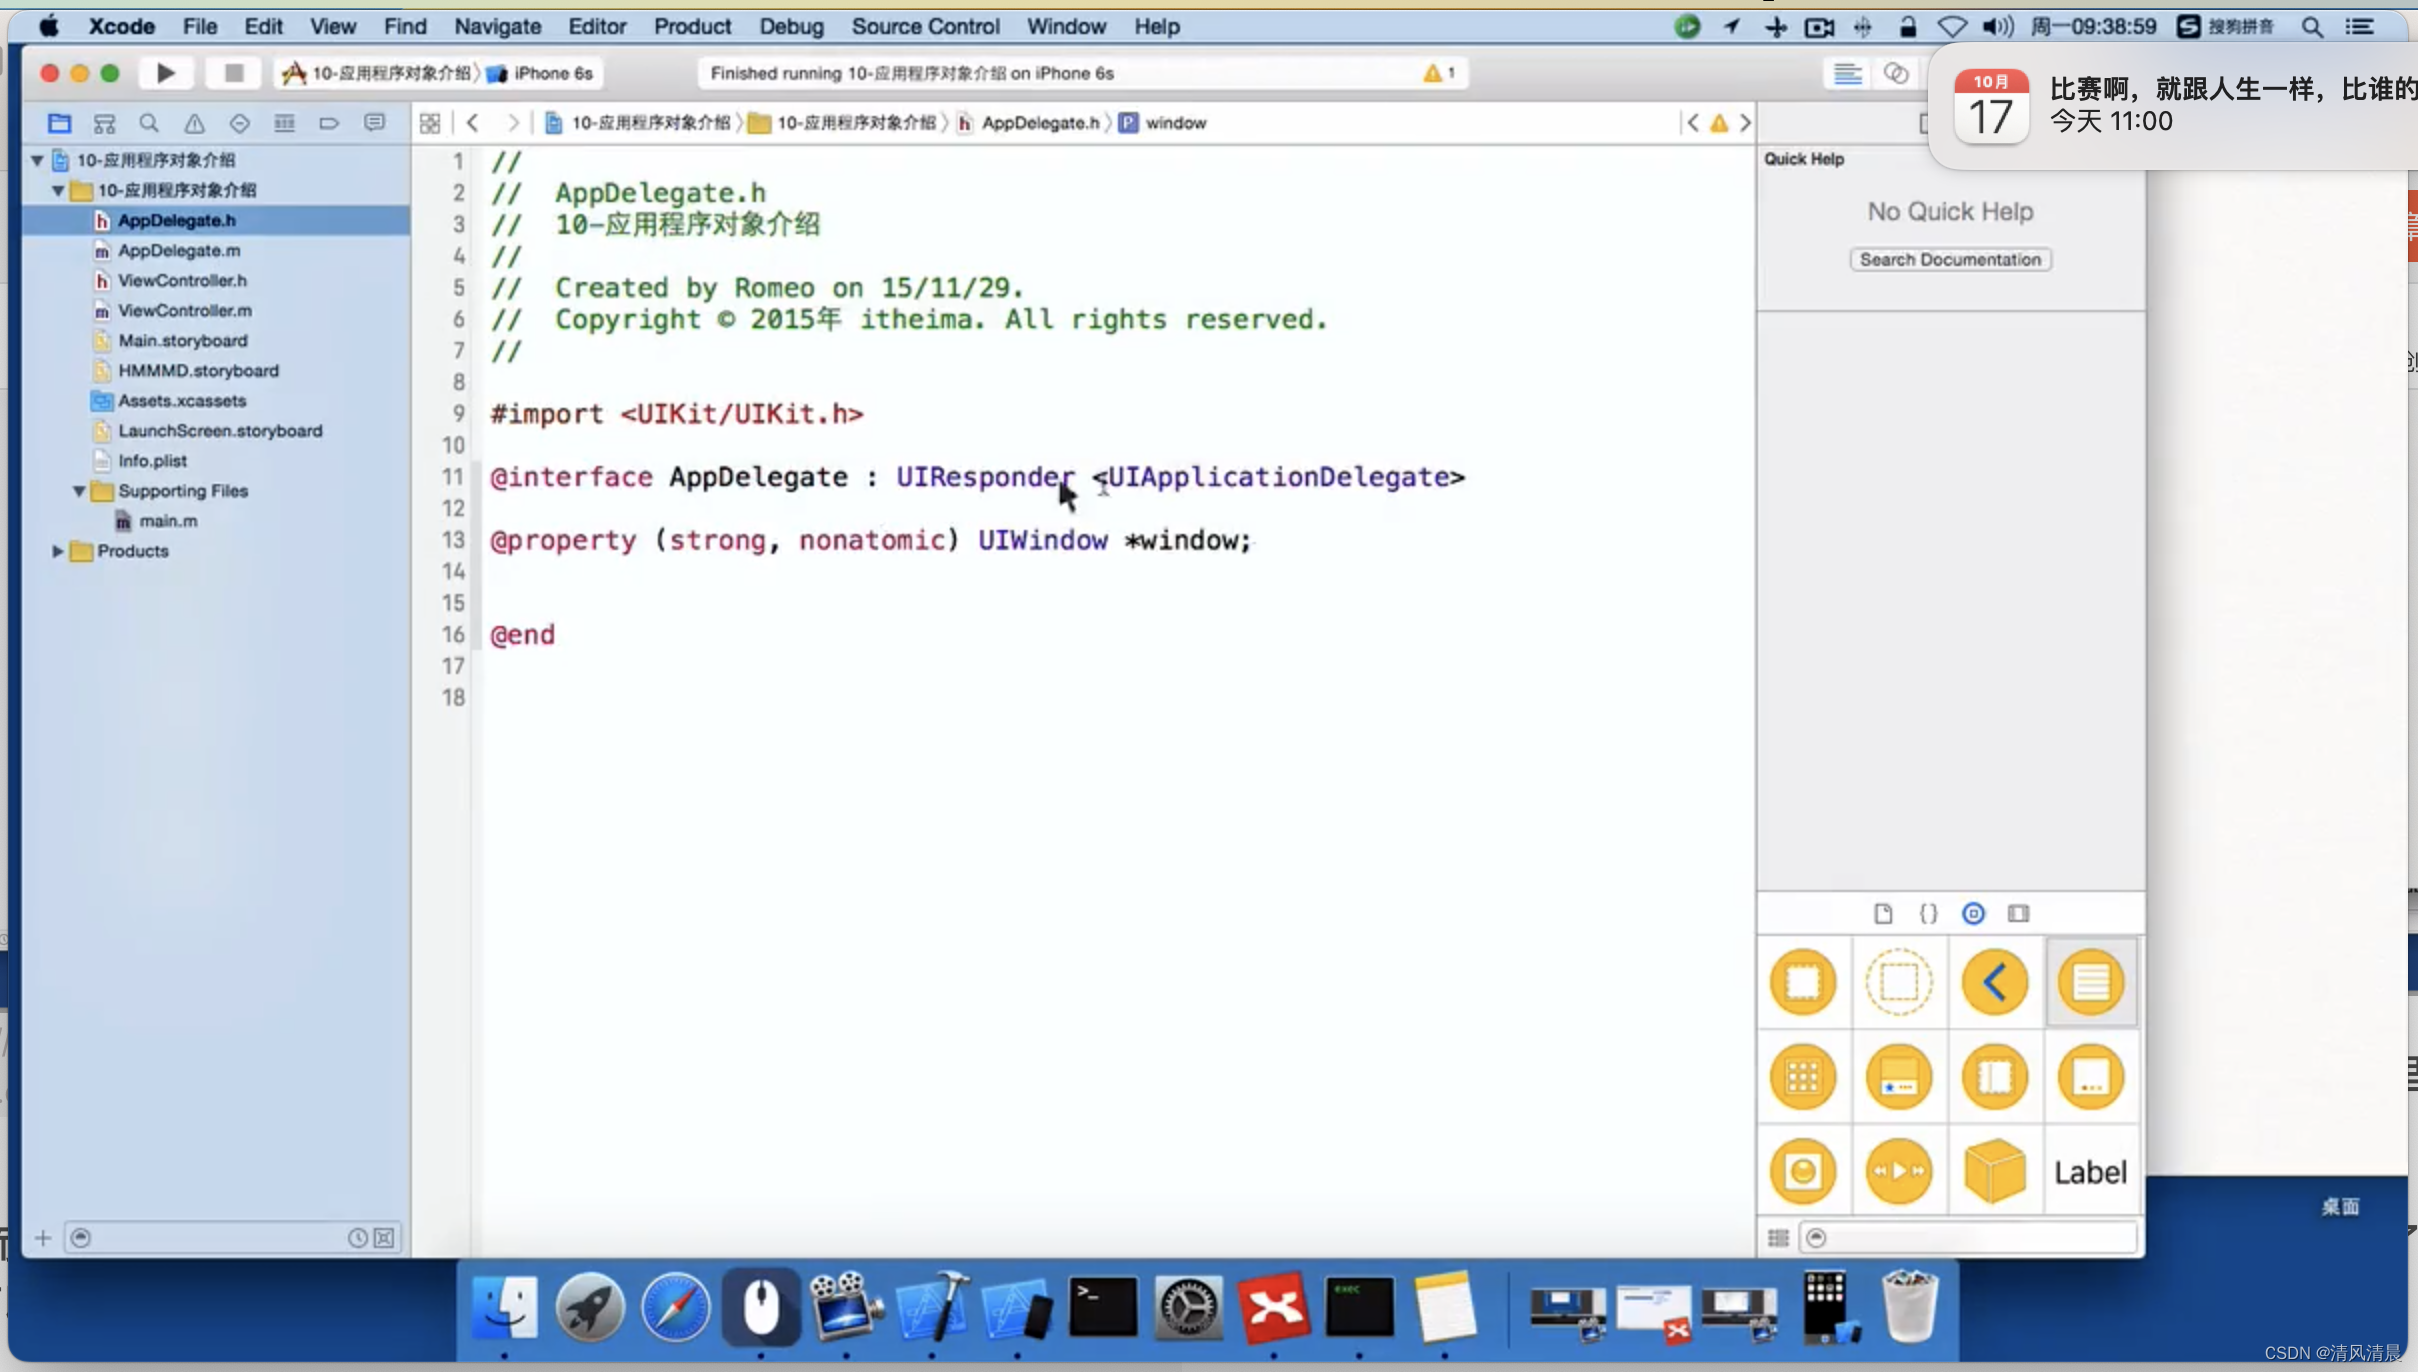
Task: Open the File menu
Action: pos(200,26)
